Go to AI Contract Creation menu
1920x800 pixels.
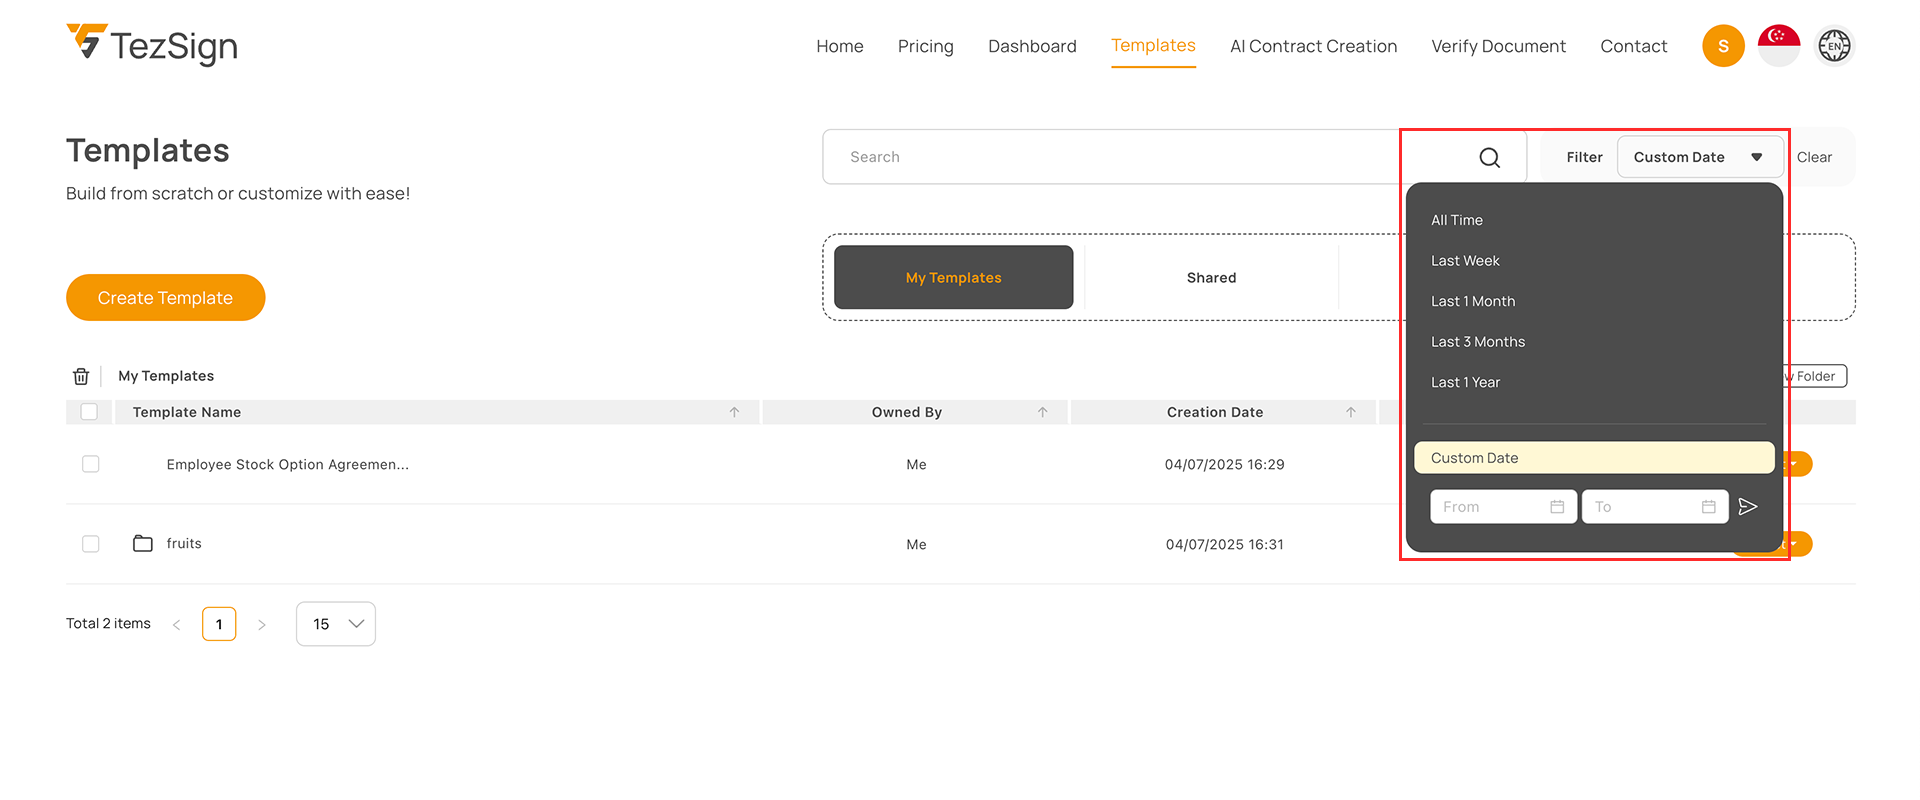coord(1313,46)
